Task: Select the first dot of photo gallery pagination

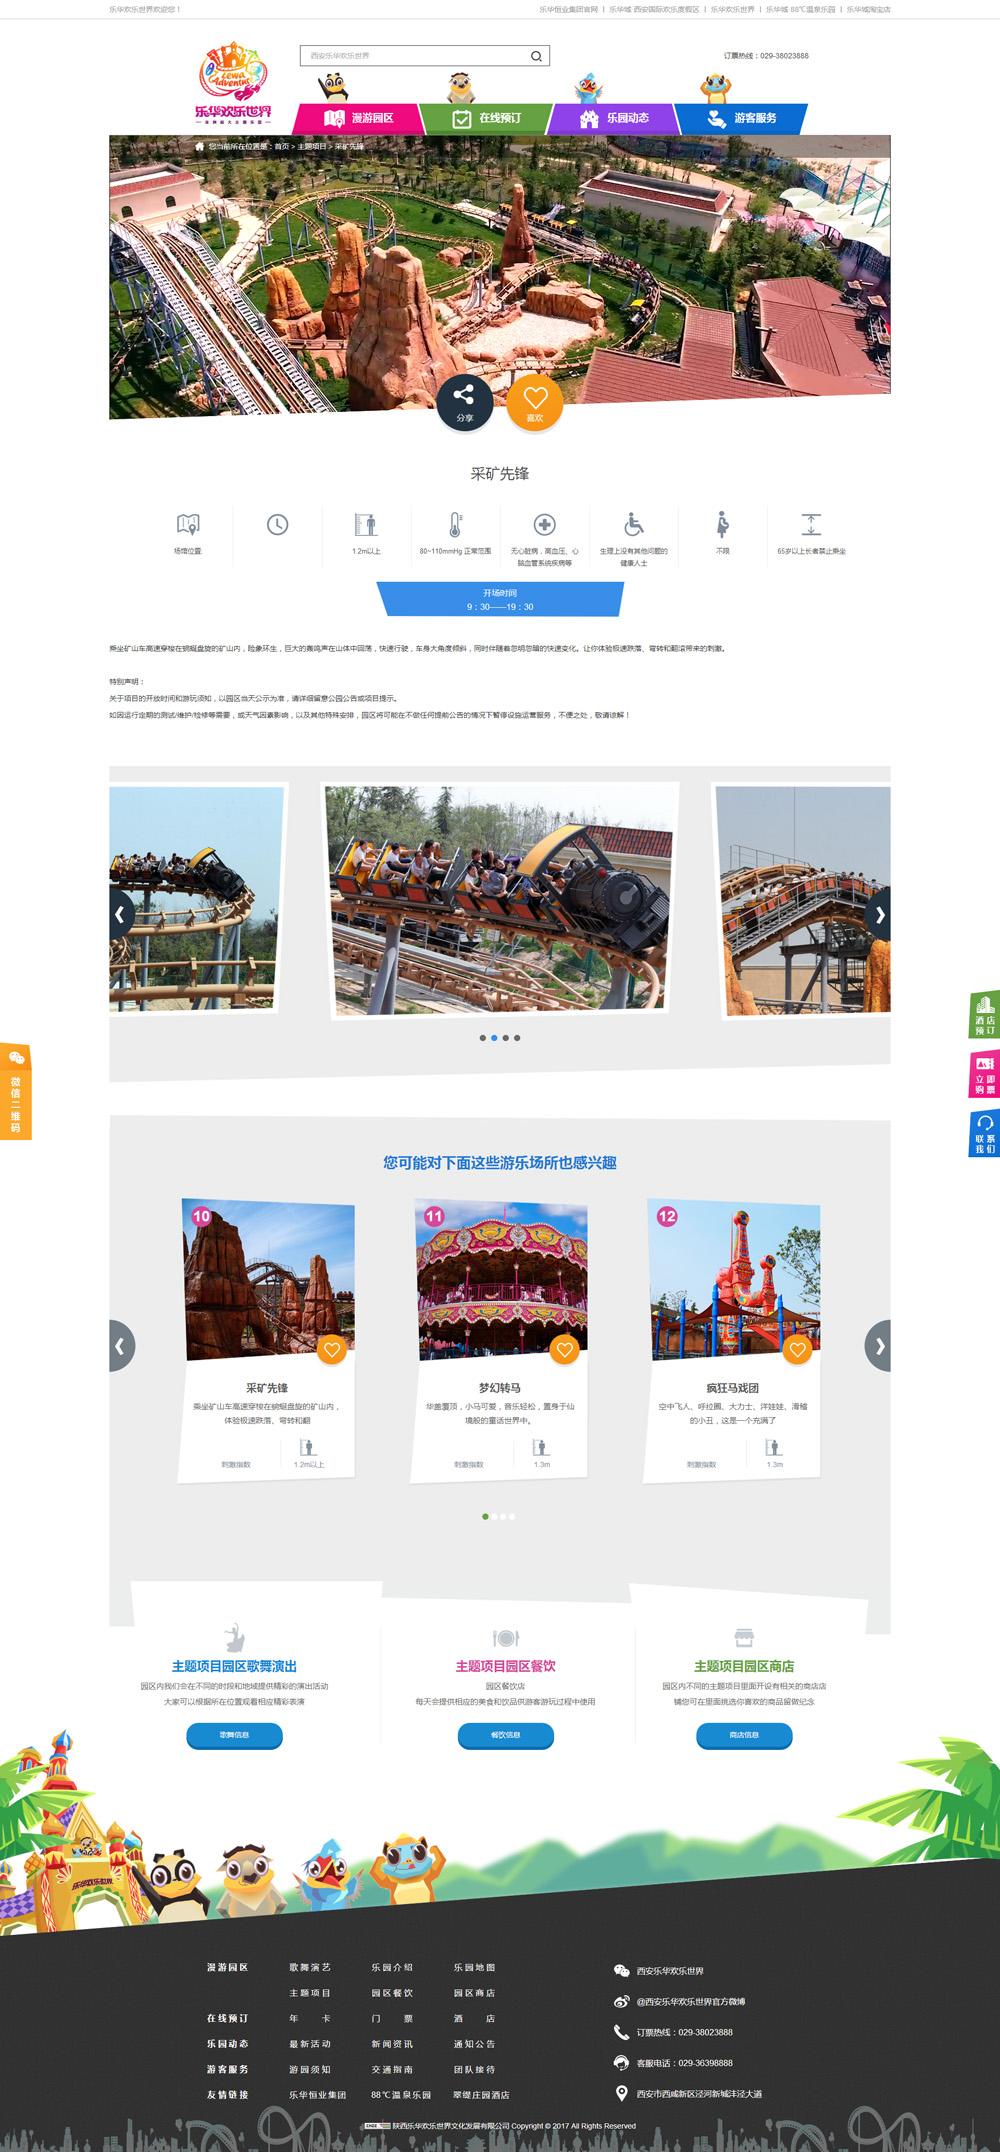Action: [x=482, y=1038]
